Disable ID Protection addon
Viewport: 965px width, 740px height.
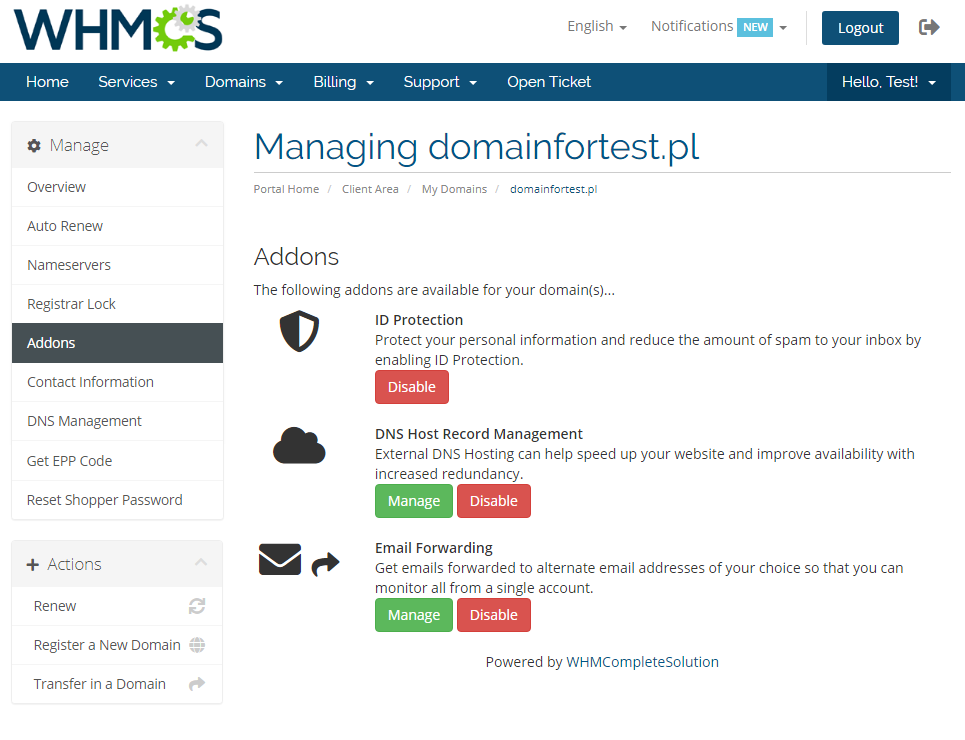point(412,387)
